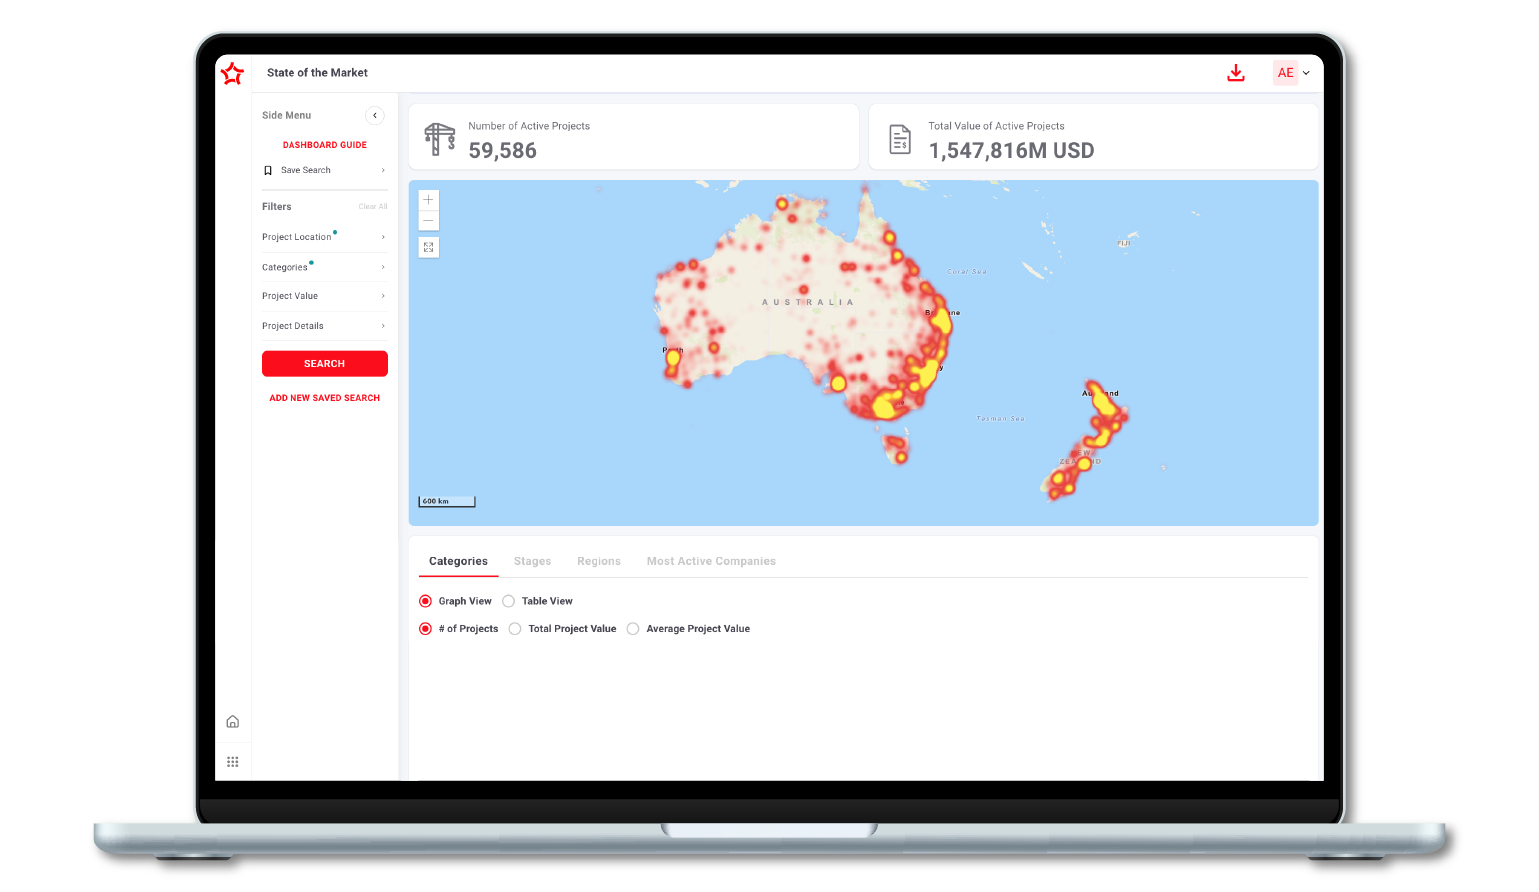This screenshot has width=1539, height=892.
Task: Toggle fullscreen map view
Action: 428,247
